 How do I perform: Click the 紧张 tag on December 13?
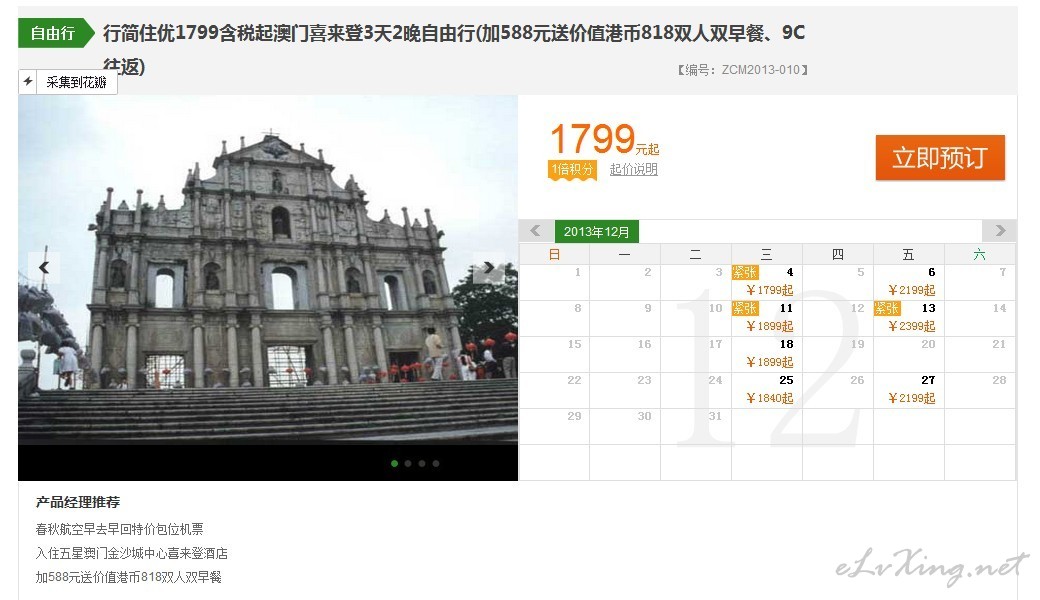click(x=887, y=308)
